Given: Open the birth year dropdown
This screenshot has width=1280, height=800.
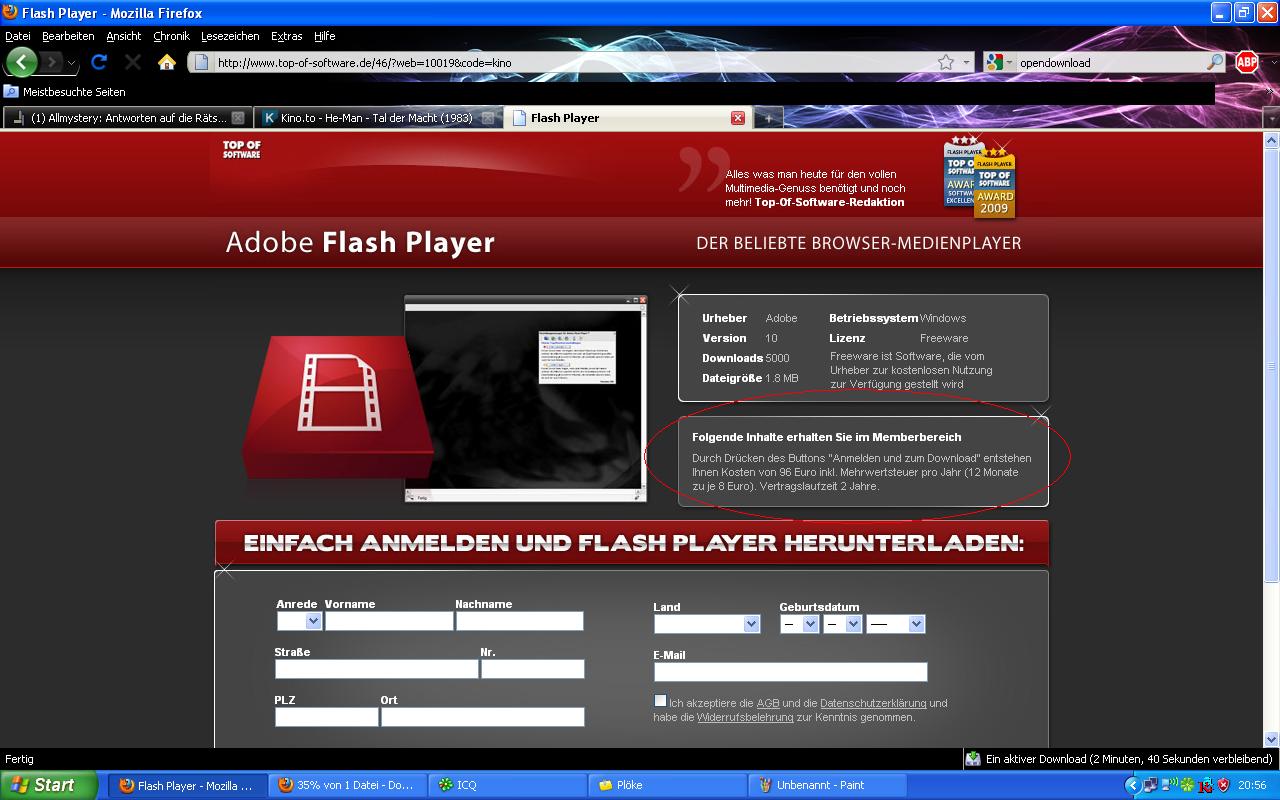Looking at the screenshot, I should (895, 624).
